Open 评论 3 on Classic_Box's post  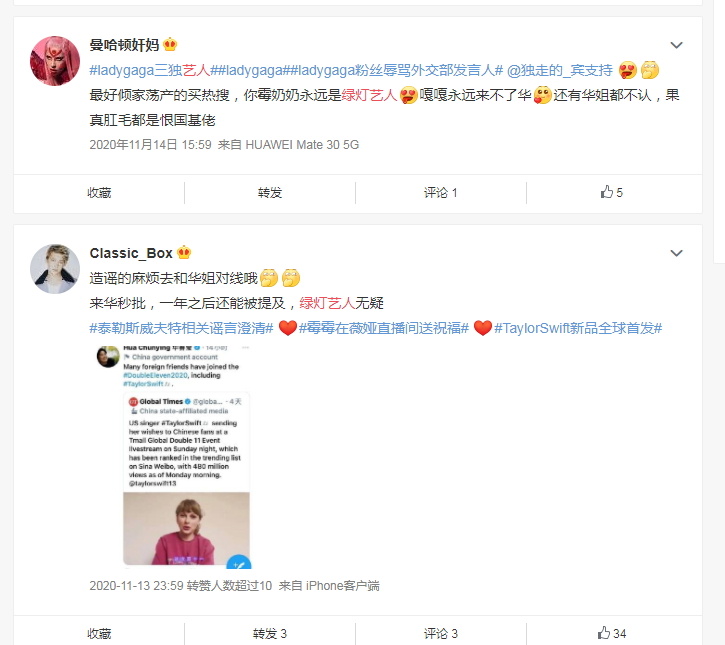[440, 633]
